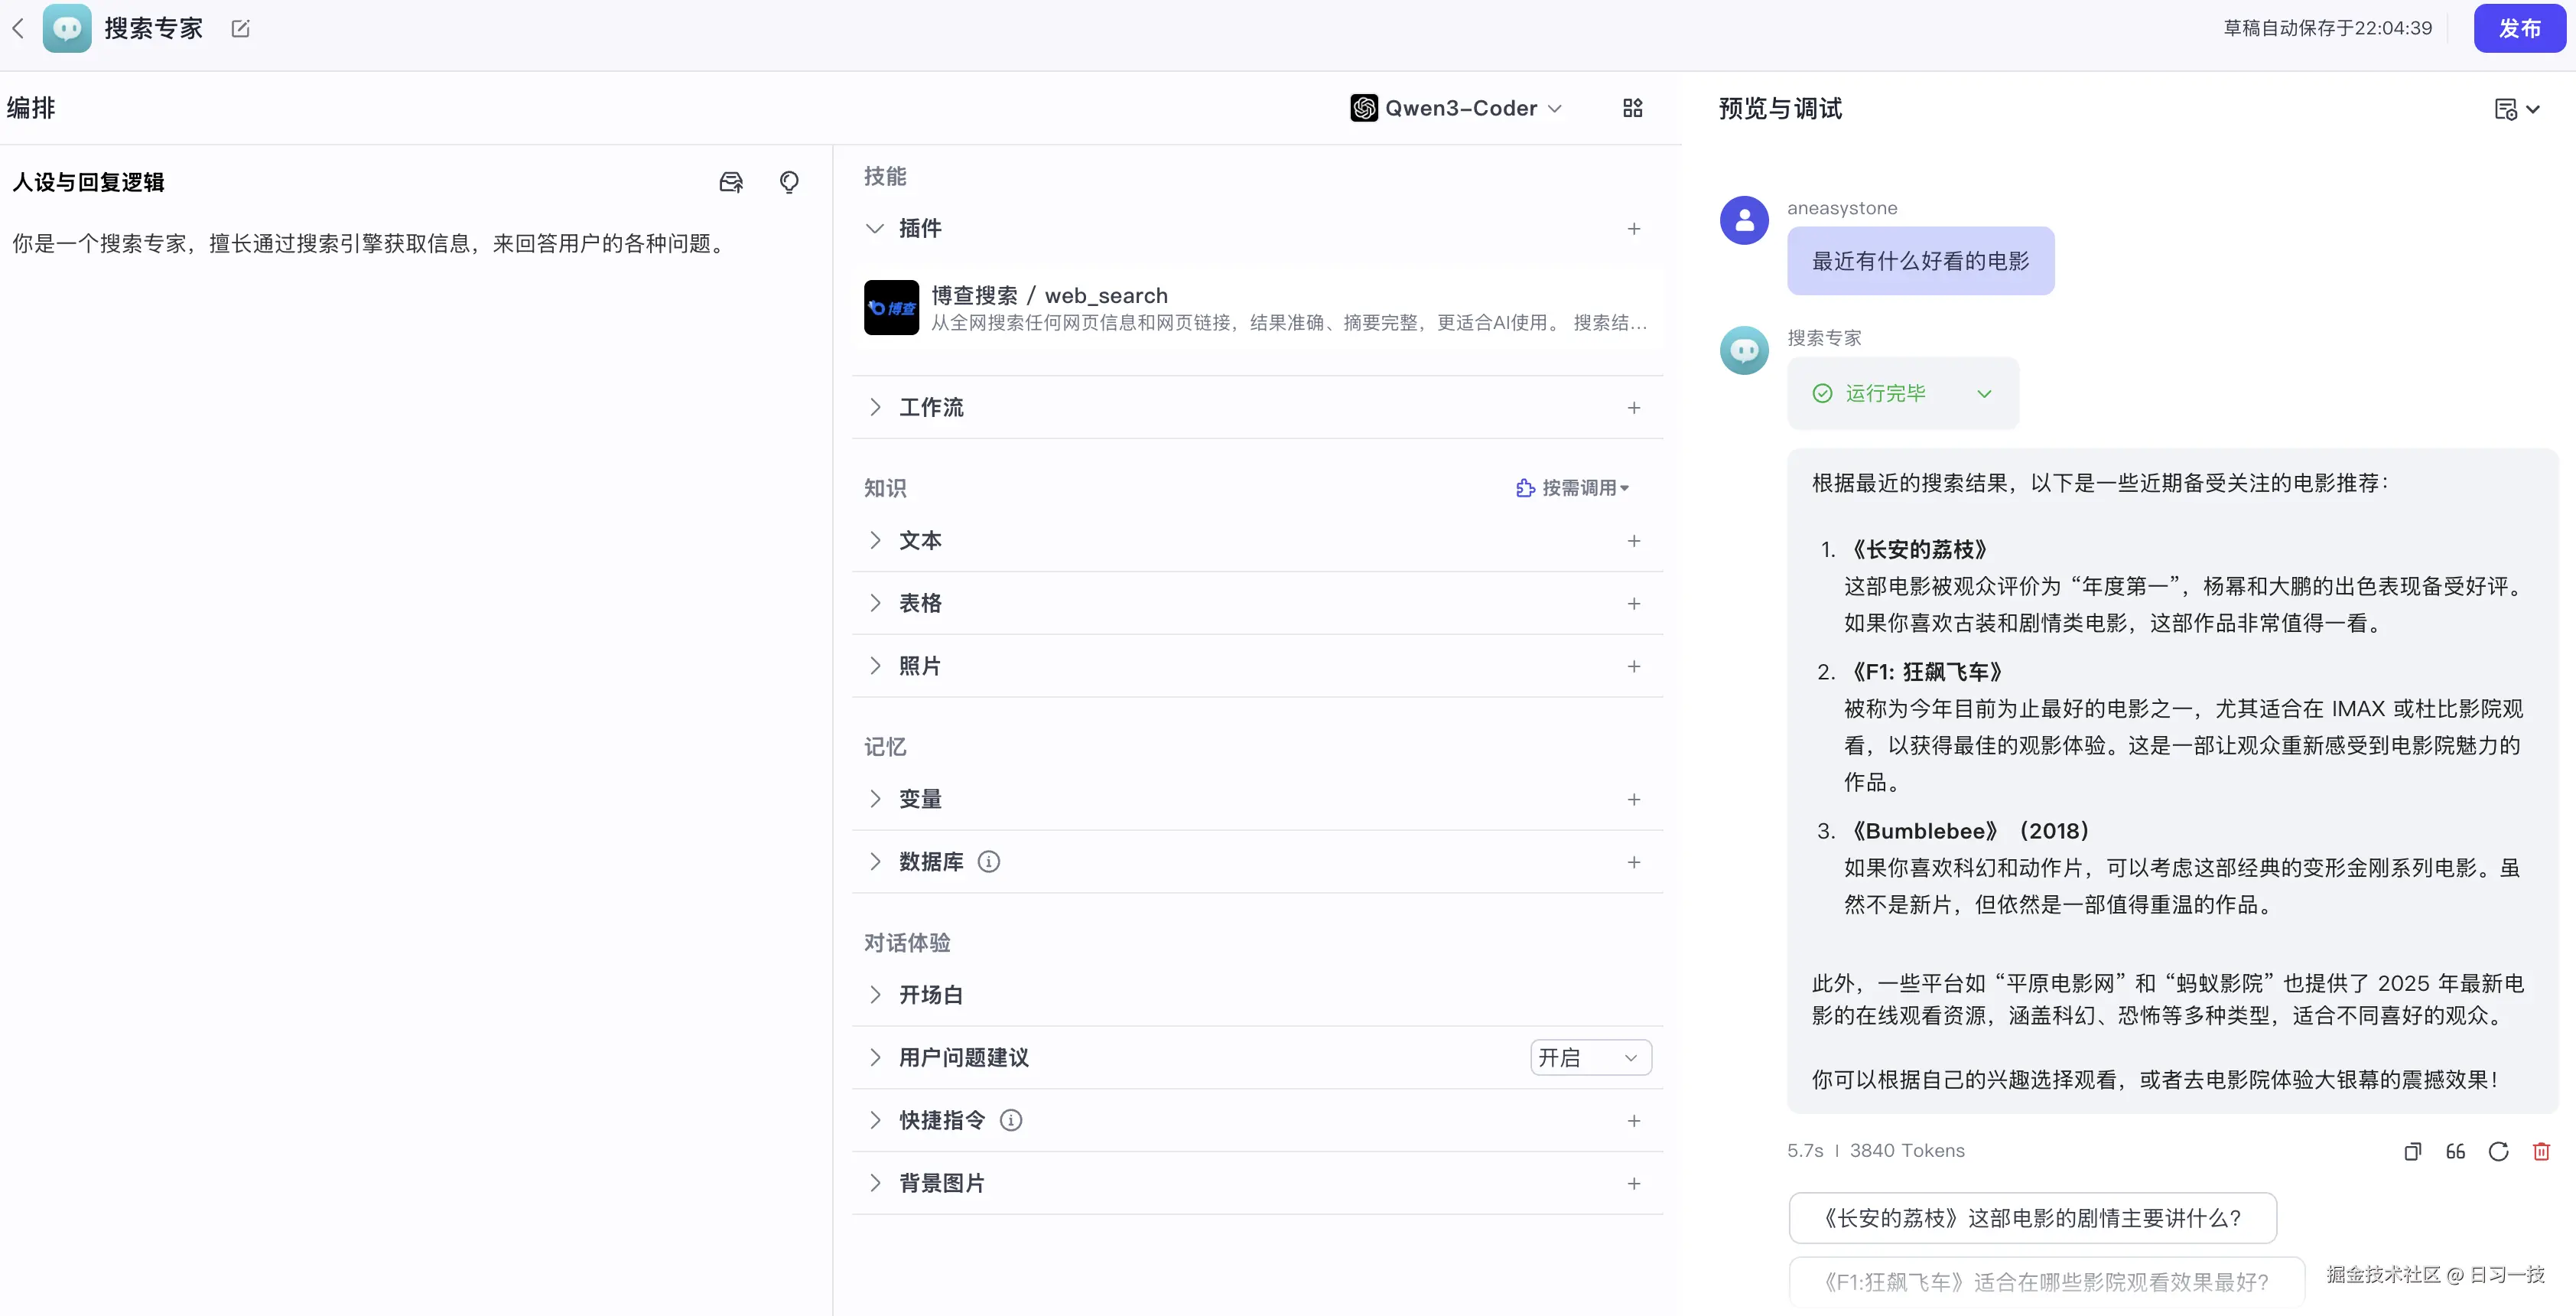
Task: Click the 发布 publish button
Action: pos(2518,29)
